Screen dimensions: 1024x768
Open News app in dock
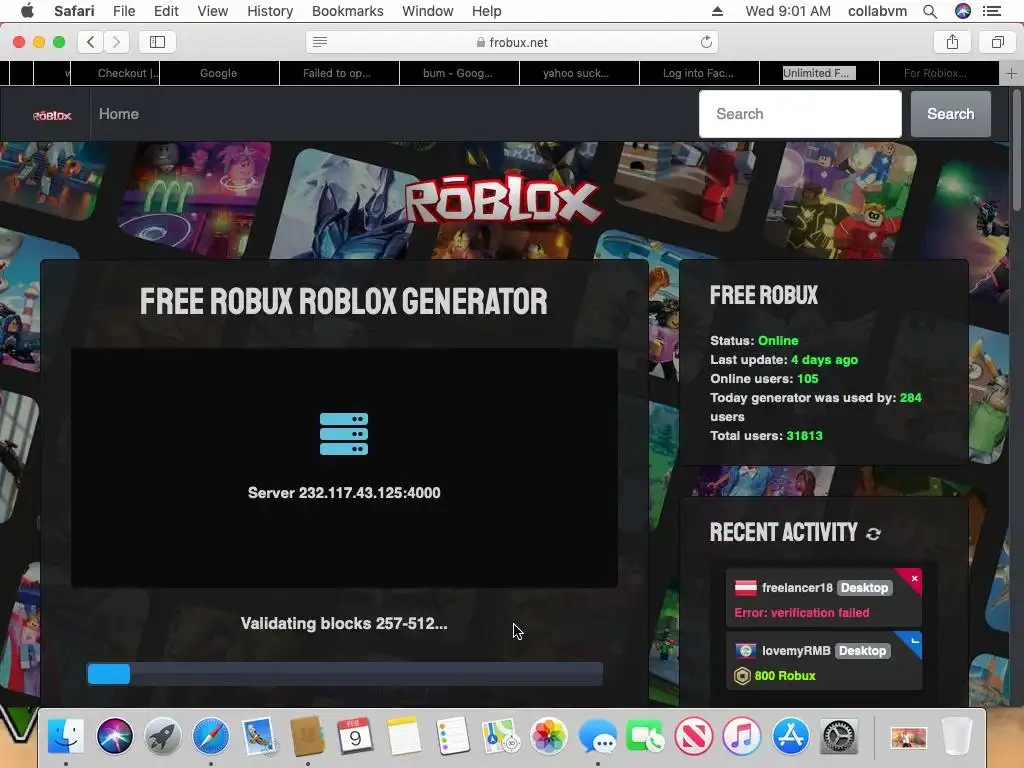tap(694, 737)
